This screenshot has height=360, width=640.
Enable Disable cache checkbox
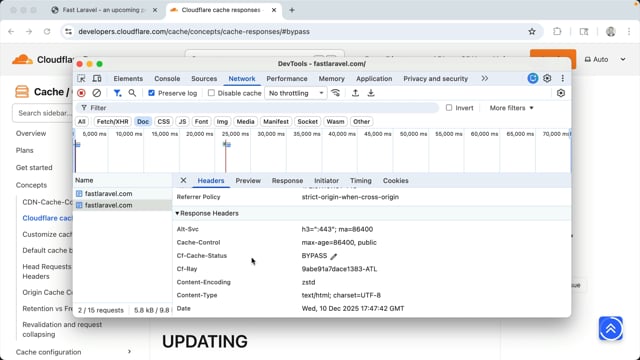click(x=211, y=93)
